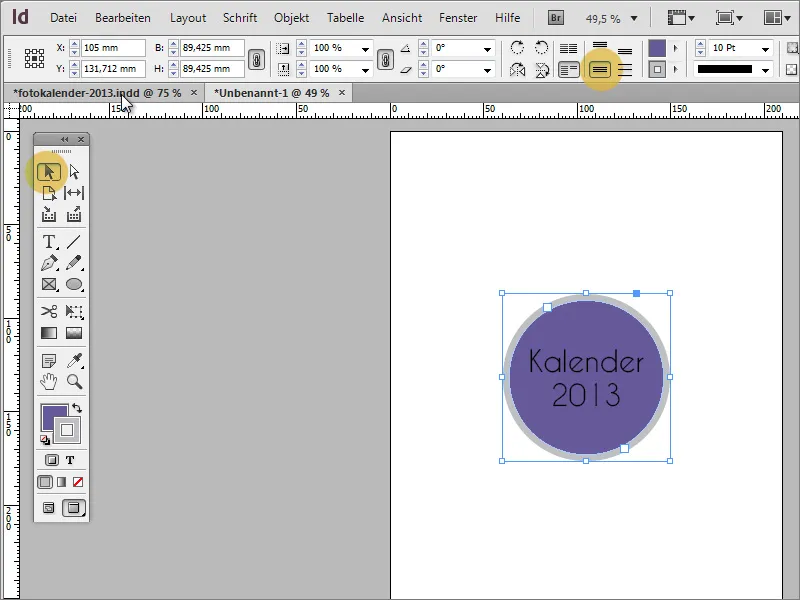The height and width of the screenshot is (600, 800).
Task: Select the Hand tool
Action: pyautogui.click(x=49, y=382)
